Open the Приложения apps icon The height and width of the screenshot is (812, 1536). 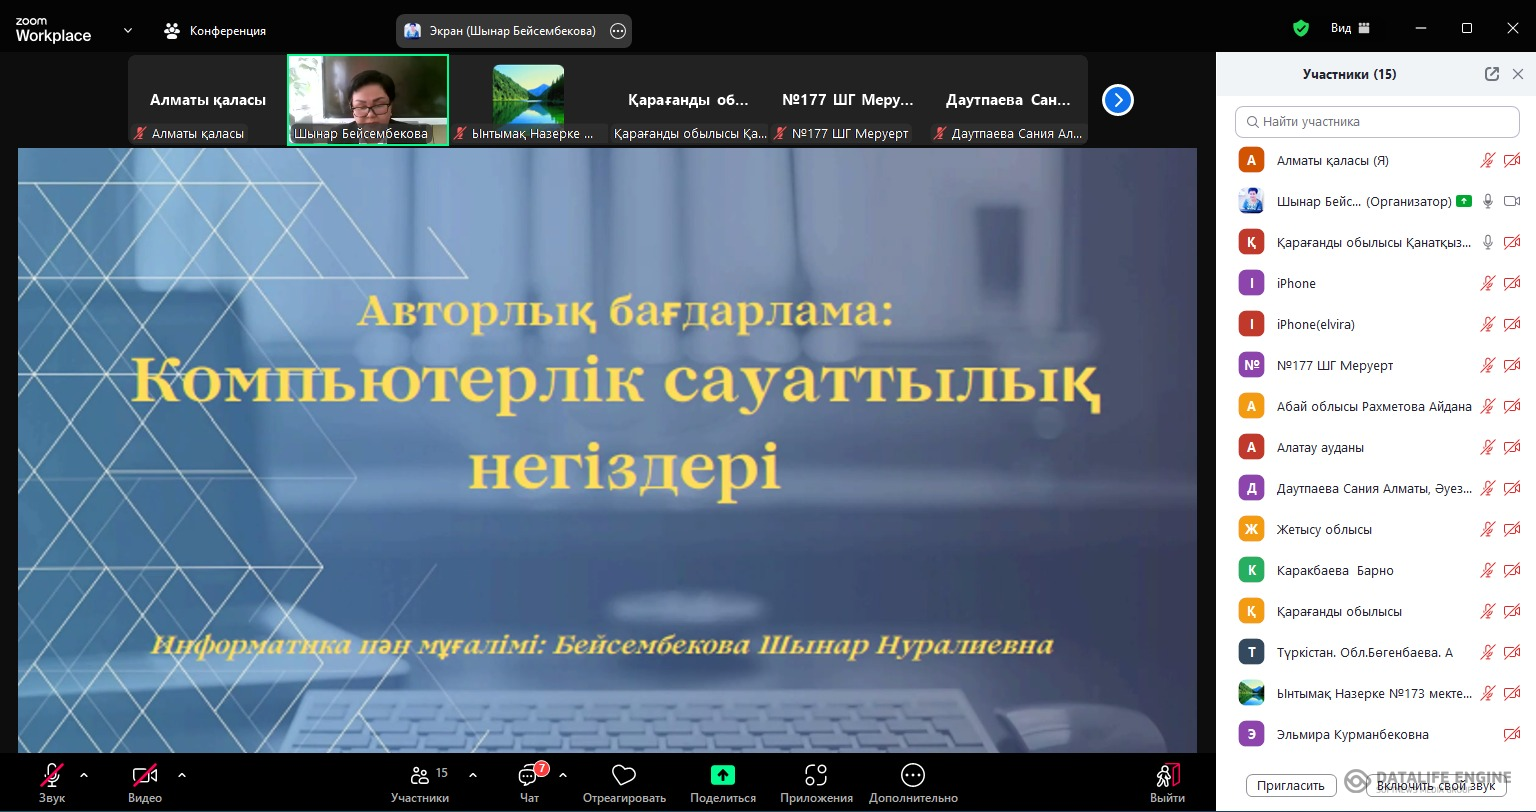tap(816, 776)
